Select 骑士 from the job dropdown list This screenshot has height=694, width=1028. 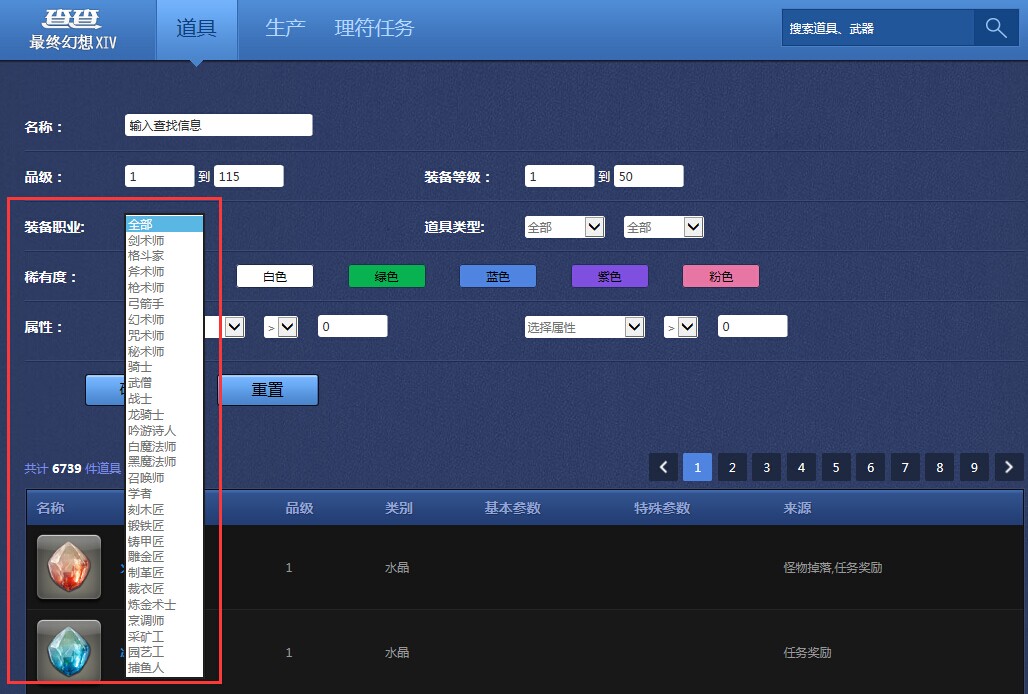[140, 367]
